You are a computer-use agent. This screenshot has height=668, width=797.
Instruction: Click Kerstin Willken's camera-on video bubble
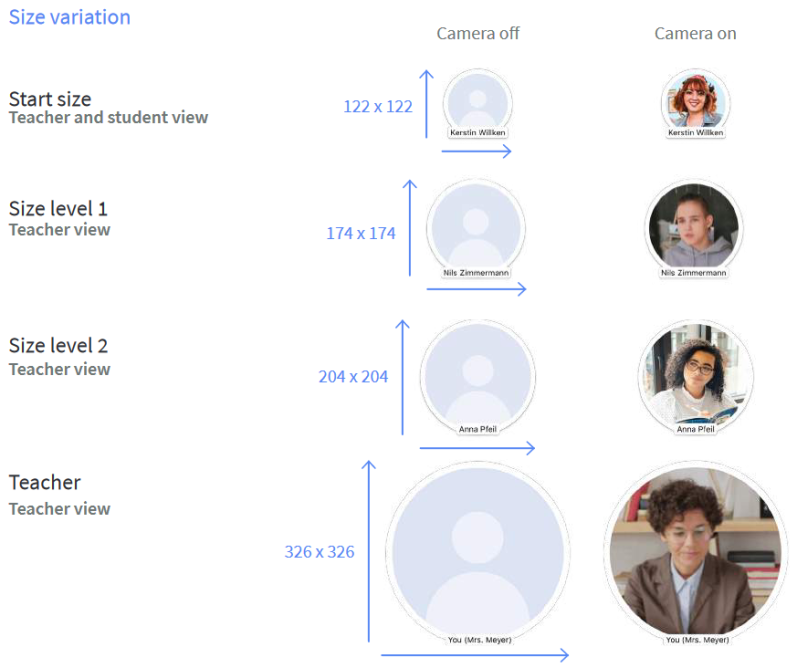pos(695,103)
